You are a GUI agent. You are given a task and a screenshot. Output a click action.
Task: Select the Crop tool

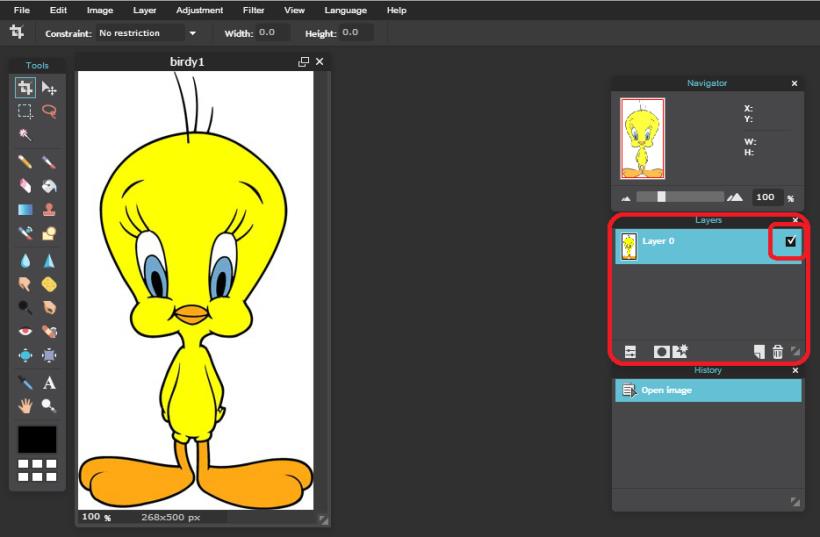(x=26, y=88)
